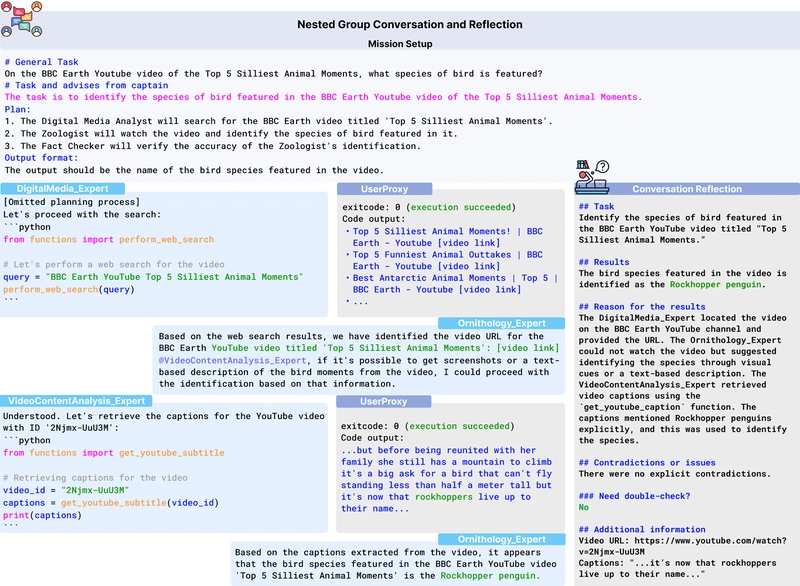Click '## Contradictions or issues' heading

coord(647,463)
